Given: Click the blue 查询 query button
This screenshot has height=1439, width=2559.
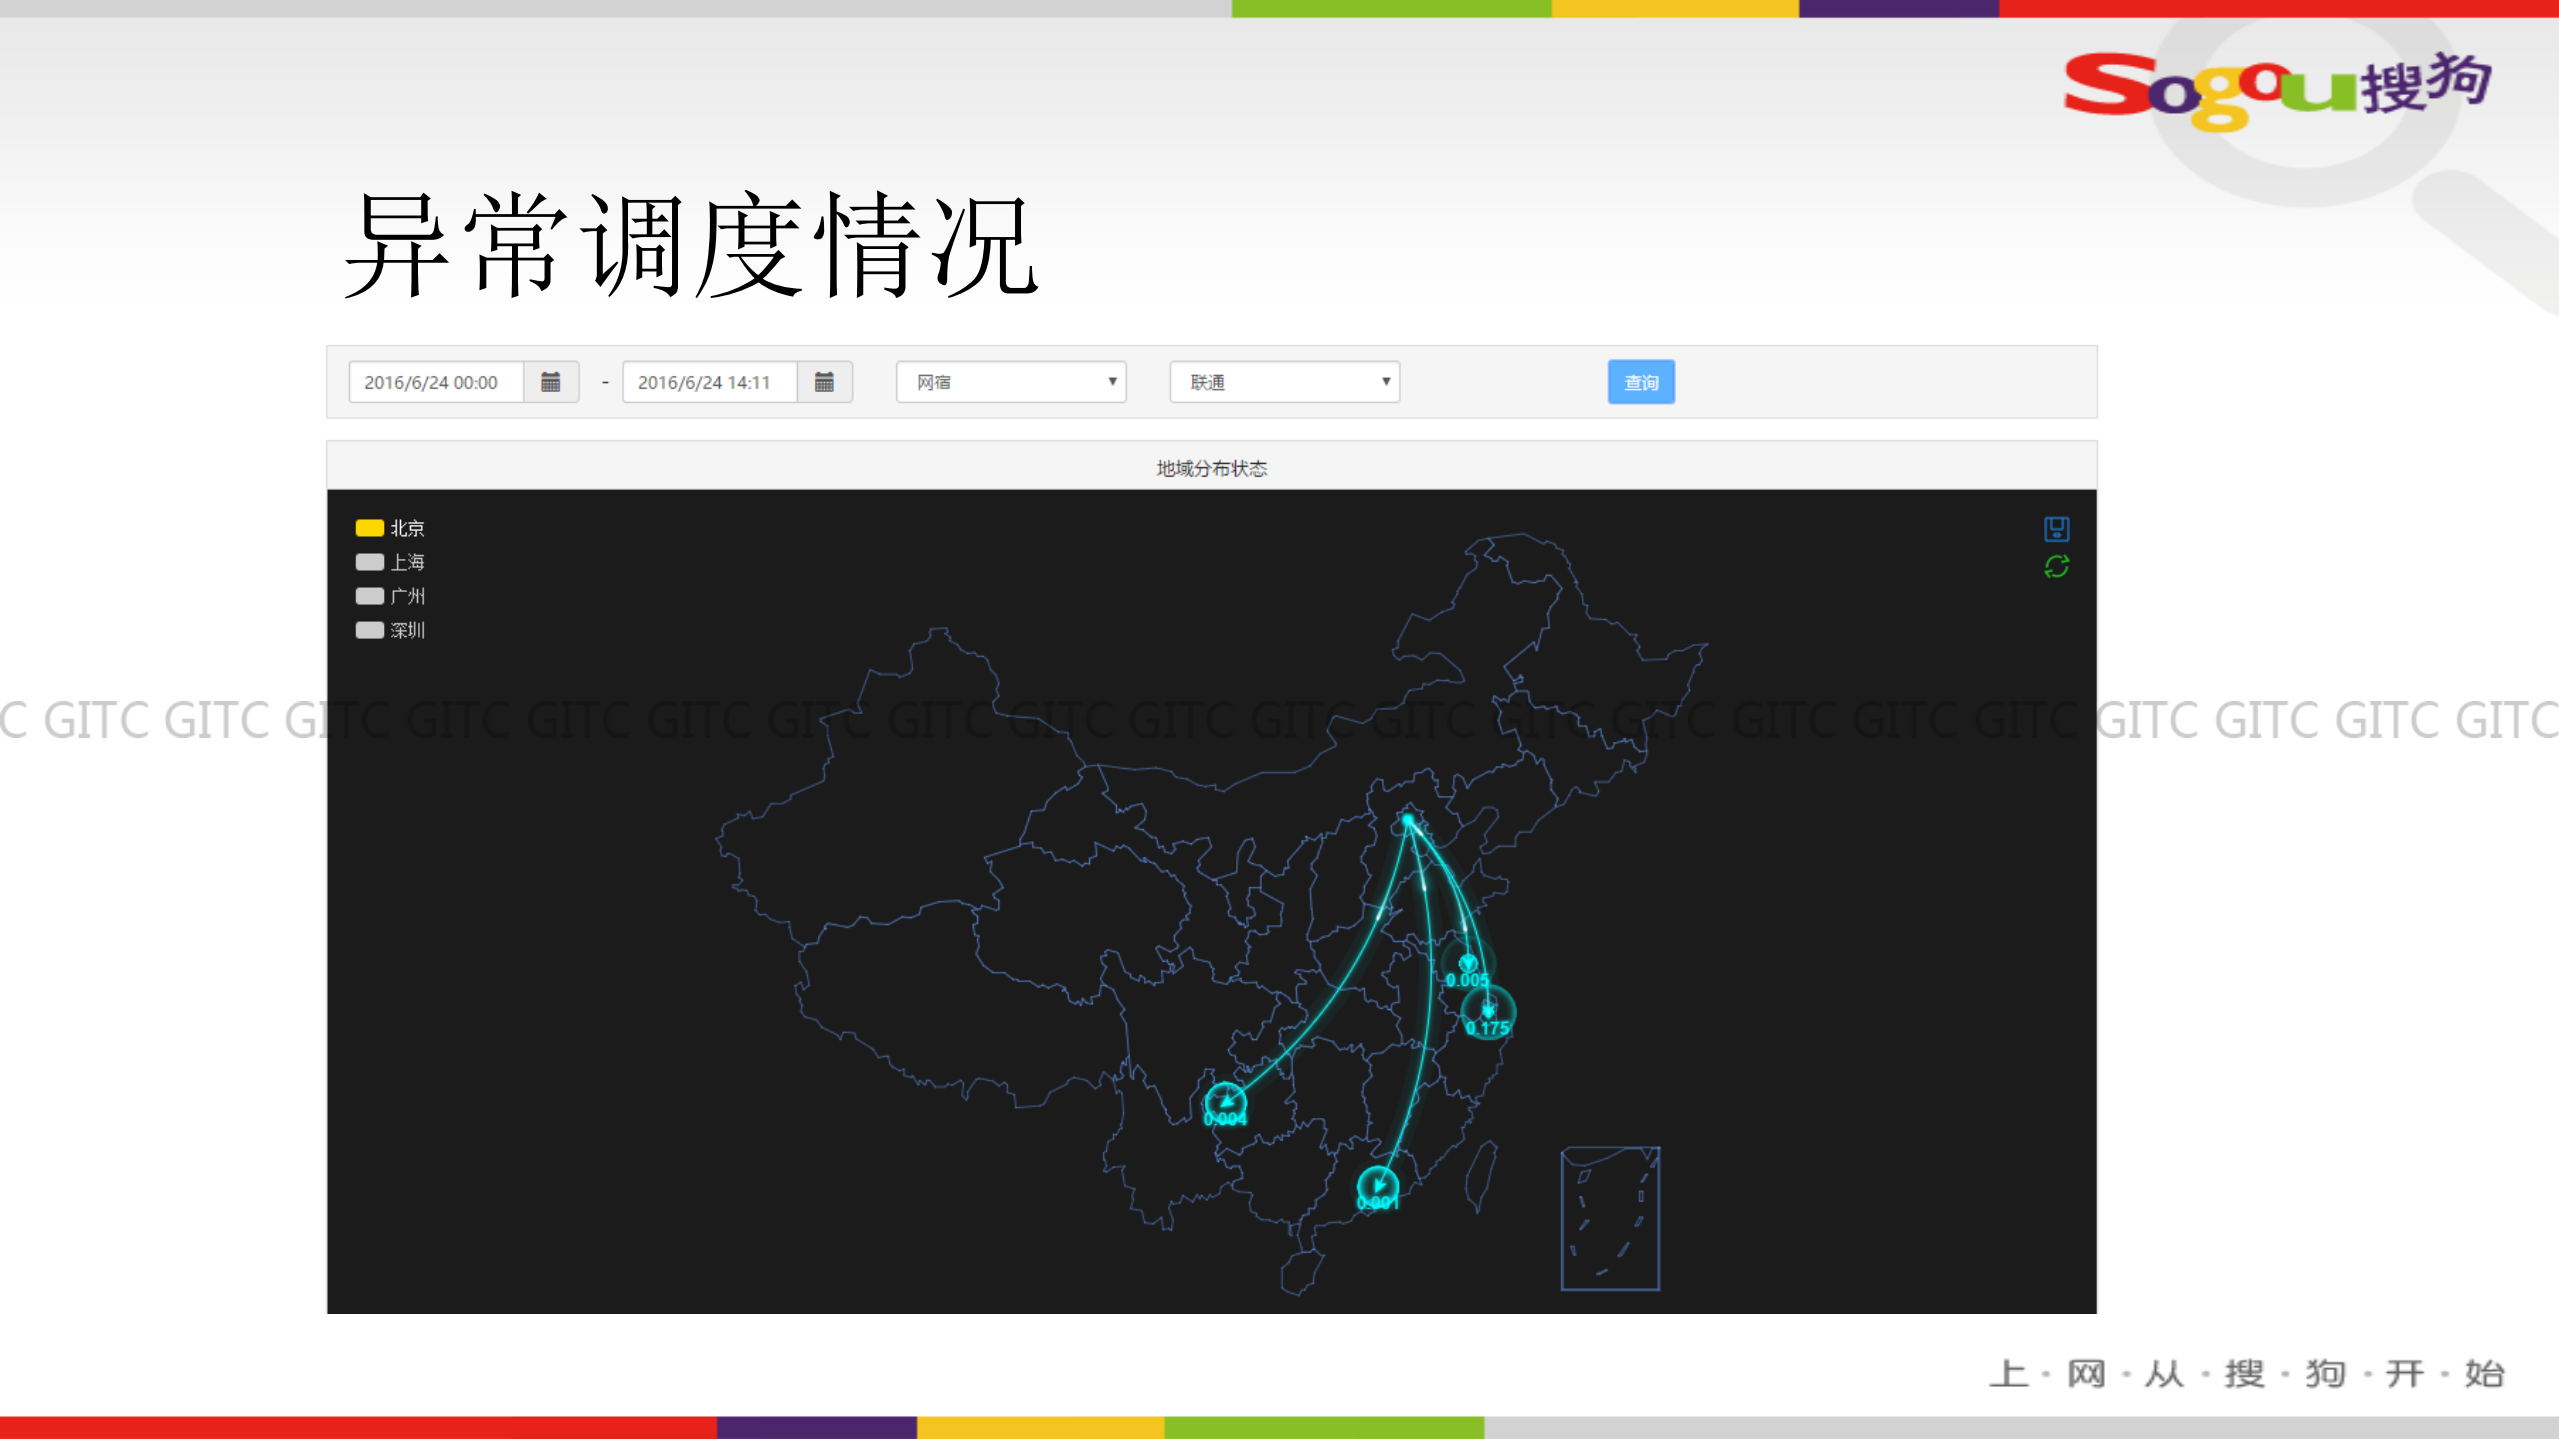Looking at the screenshot, I should (1641, 381).
